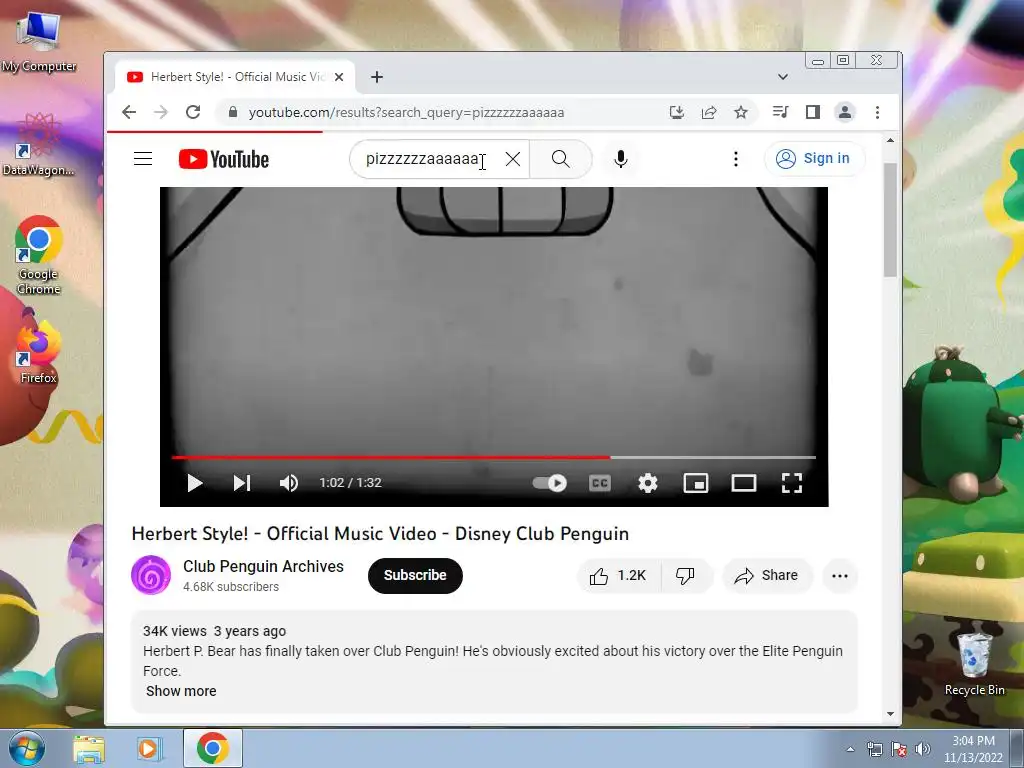Share the video
This screenshot has height=768, width=1024.
pos(767,575)
